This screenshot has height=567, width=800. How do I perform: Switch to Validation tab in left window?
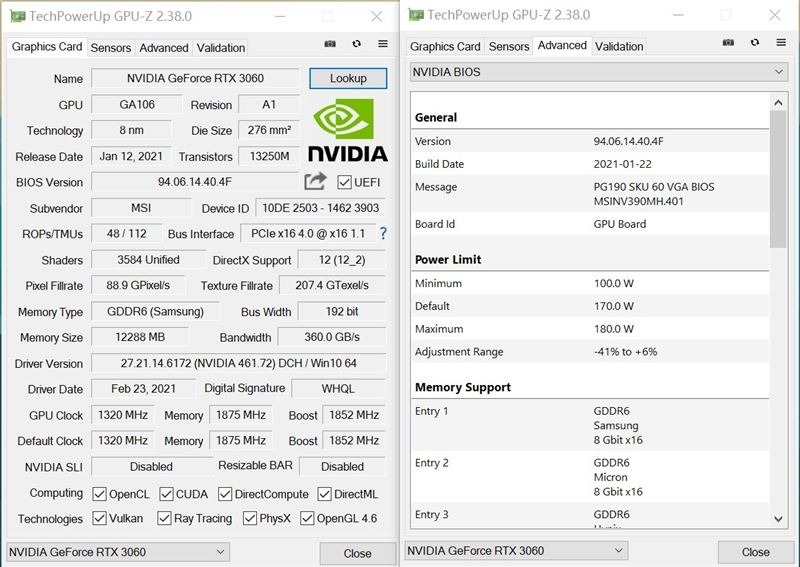[220, 47]
